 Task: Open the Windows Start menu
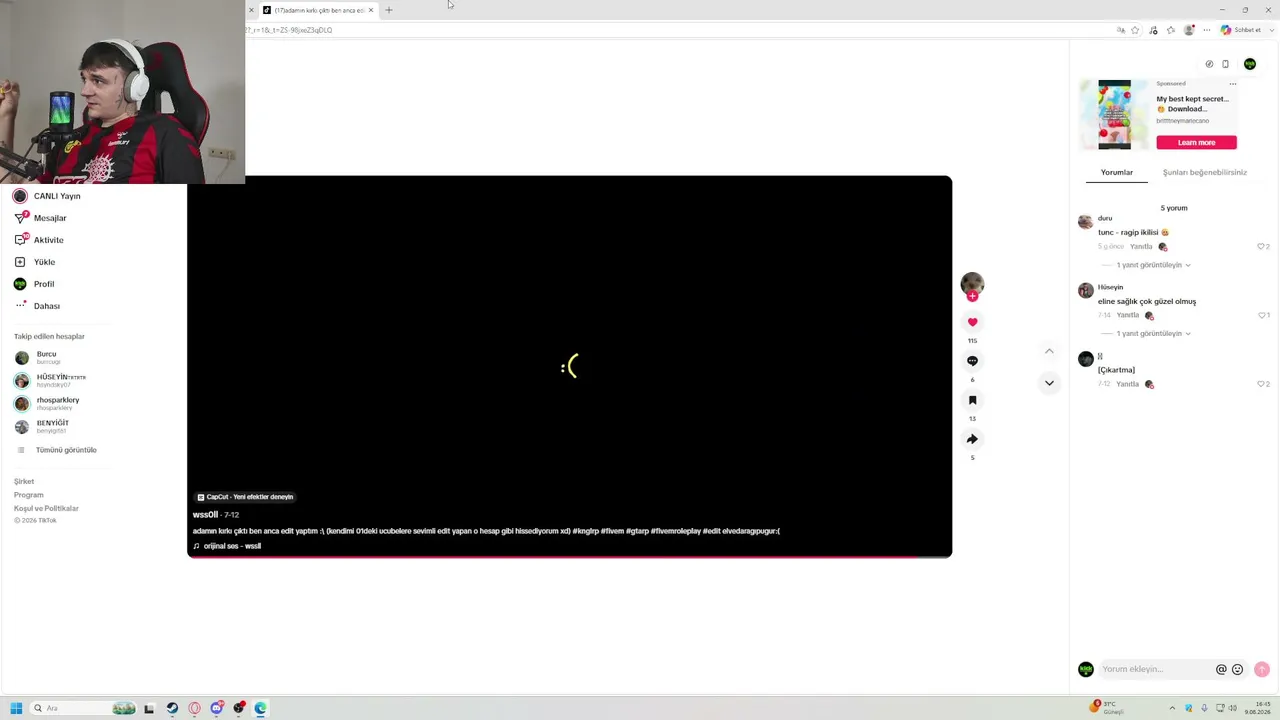tap(16, 708)
